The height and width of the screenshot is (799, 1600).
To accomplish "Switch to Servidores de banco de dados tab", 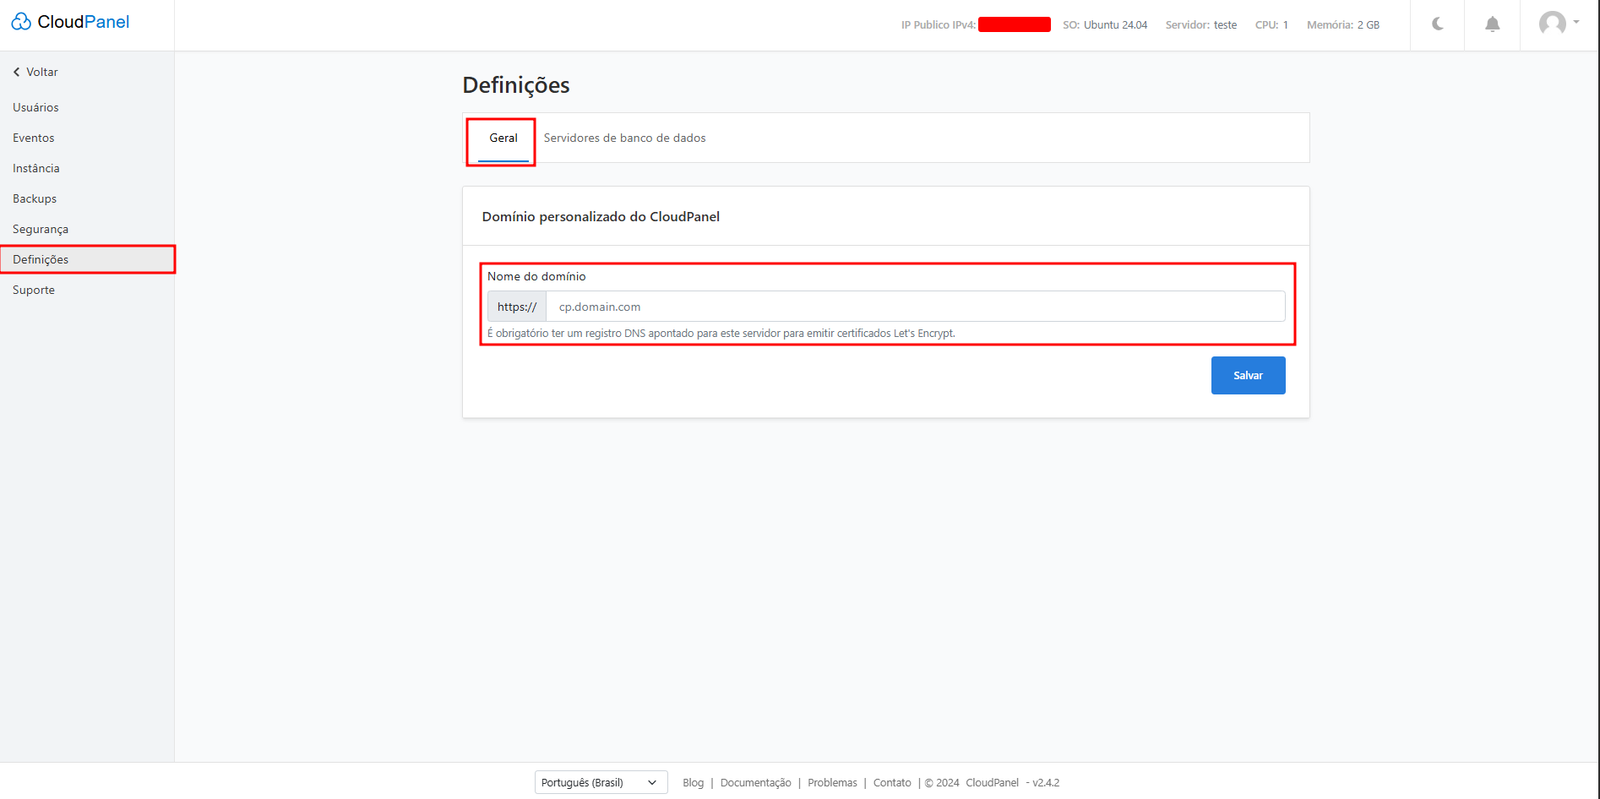I will pos(624,138).
